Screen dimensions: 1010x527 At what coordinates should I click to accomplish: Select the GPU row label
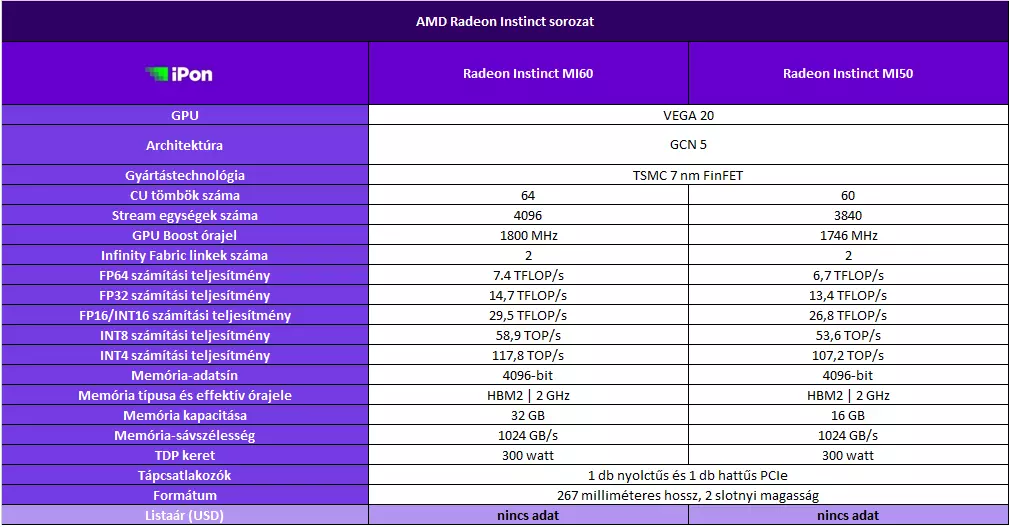(185, 115)
